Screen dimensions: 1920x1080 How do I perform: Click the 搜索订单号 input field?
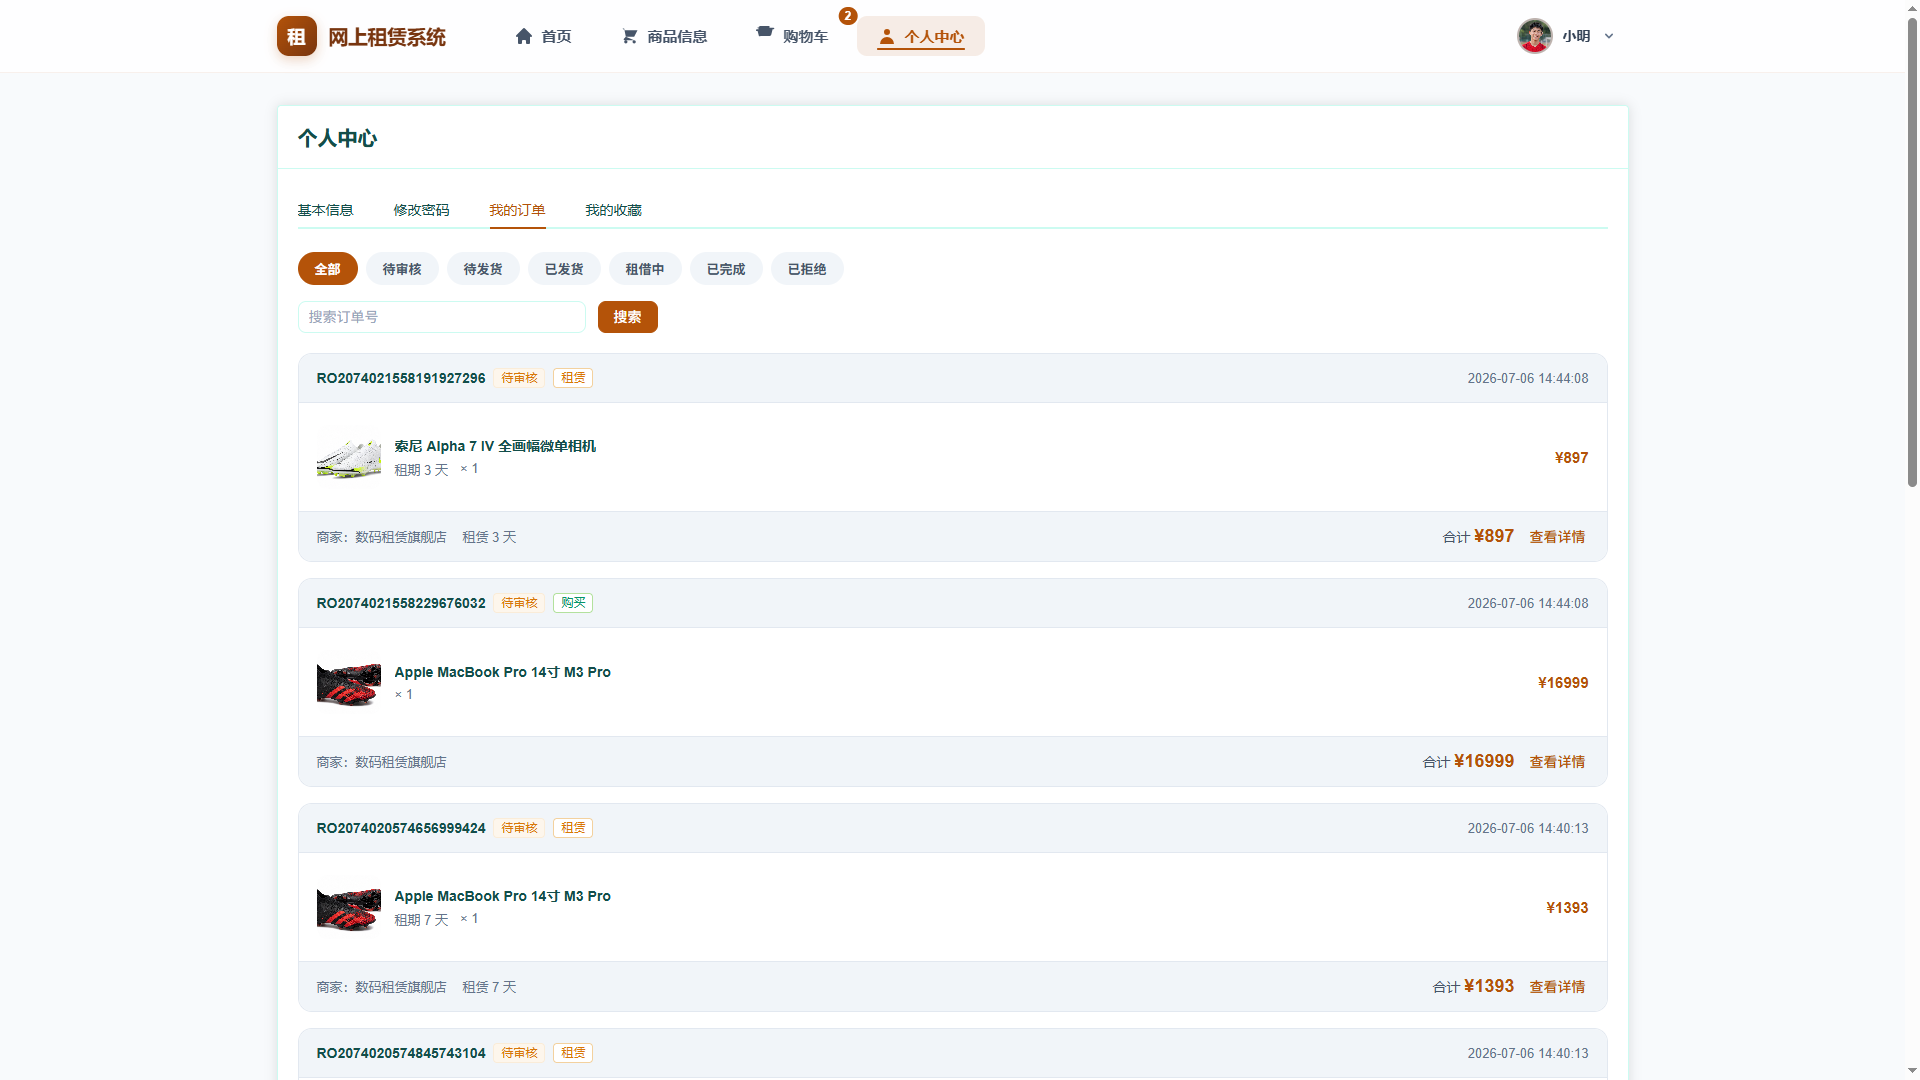tap(442, 317)
